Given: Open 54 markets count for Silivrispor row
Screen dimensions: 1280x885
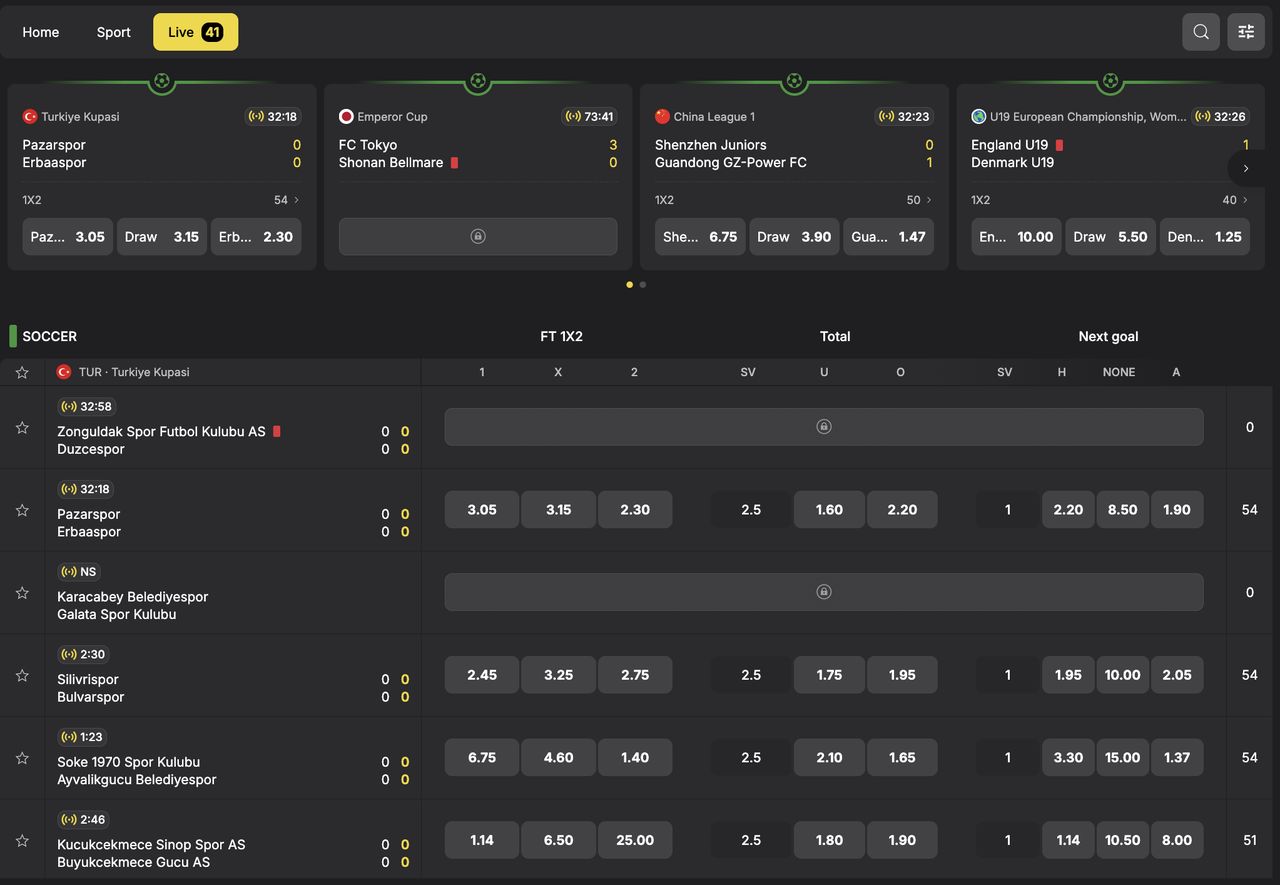Looking at the screenshot, I should click(x=1250, y=675).
